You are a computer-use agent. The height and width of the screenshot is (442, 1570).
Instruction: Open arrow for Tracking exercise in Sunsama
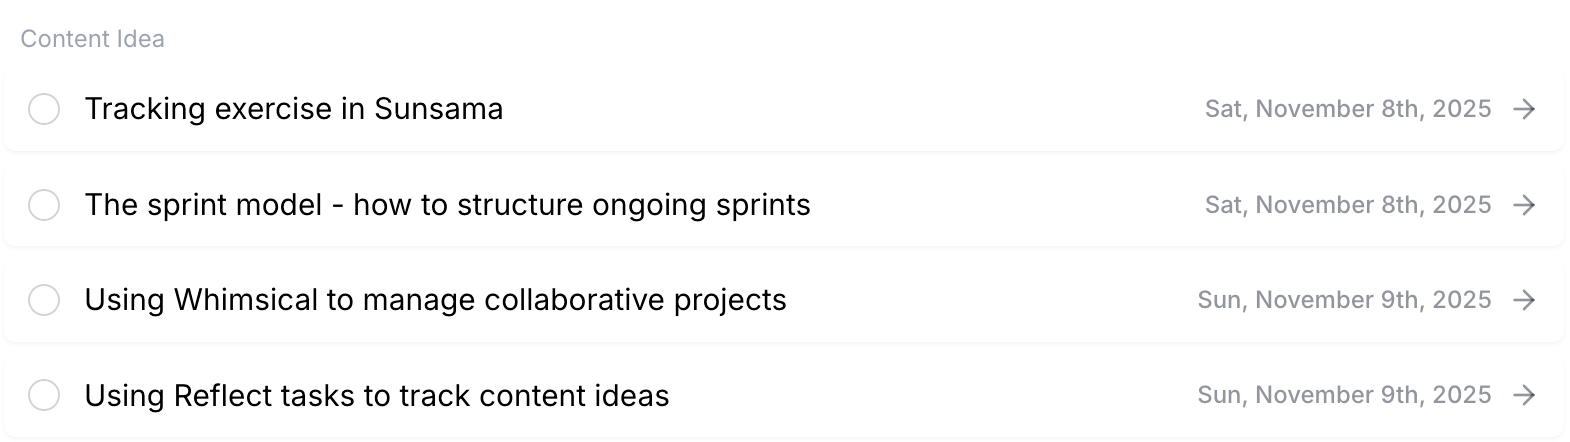(x=1524, y=109)
